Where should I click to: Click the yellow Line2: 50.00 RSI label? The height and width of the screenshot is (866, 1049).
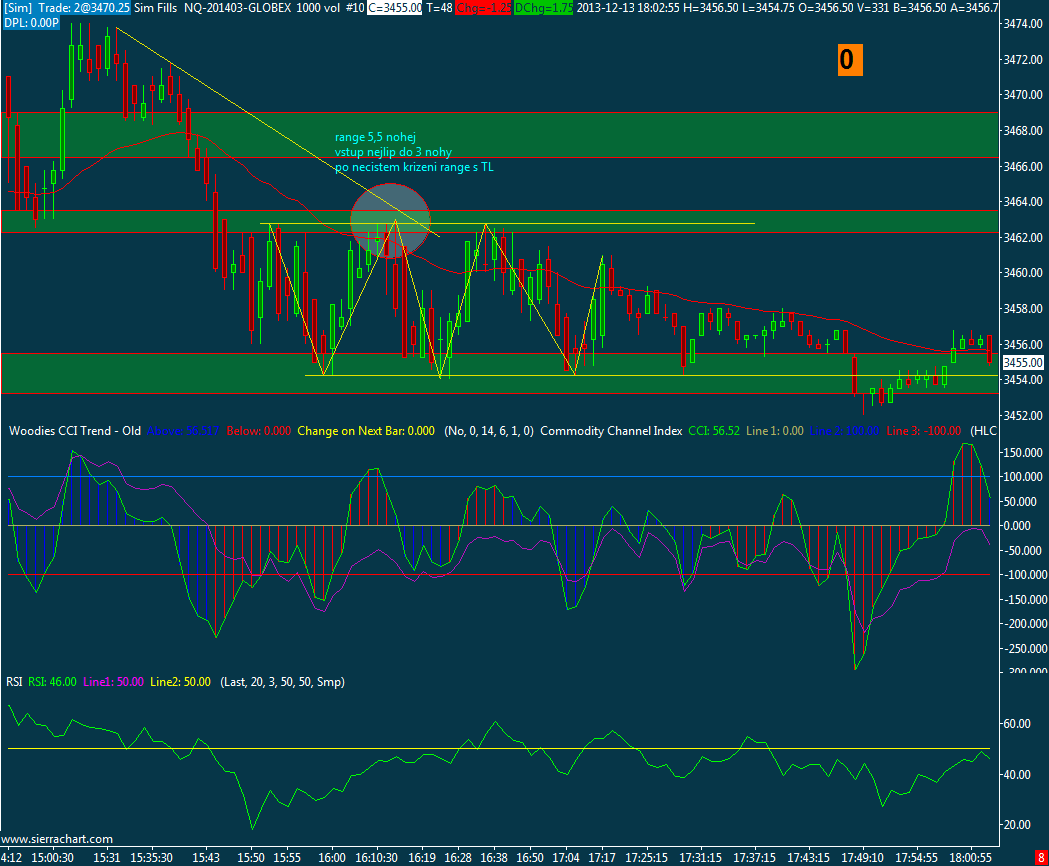click(180, 682)
